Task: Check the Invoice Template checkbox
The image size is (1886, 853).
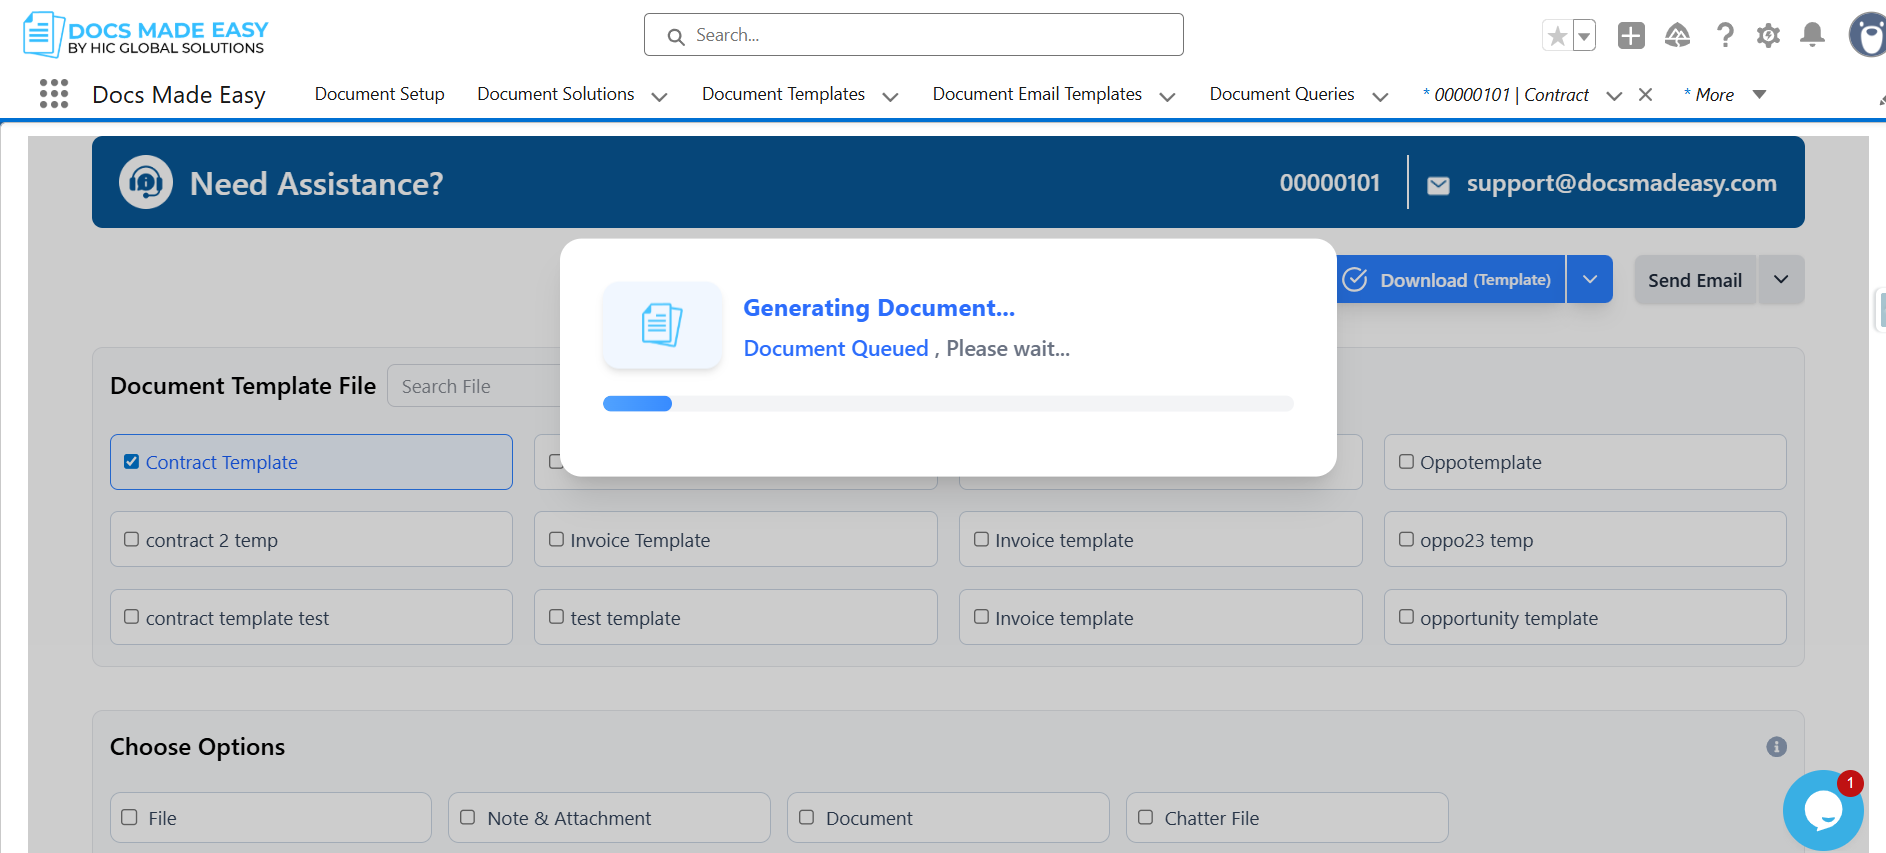Action: [x=557, y=540]
